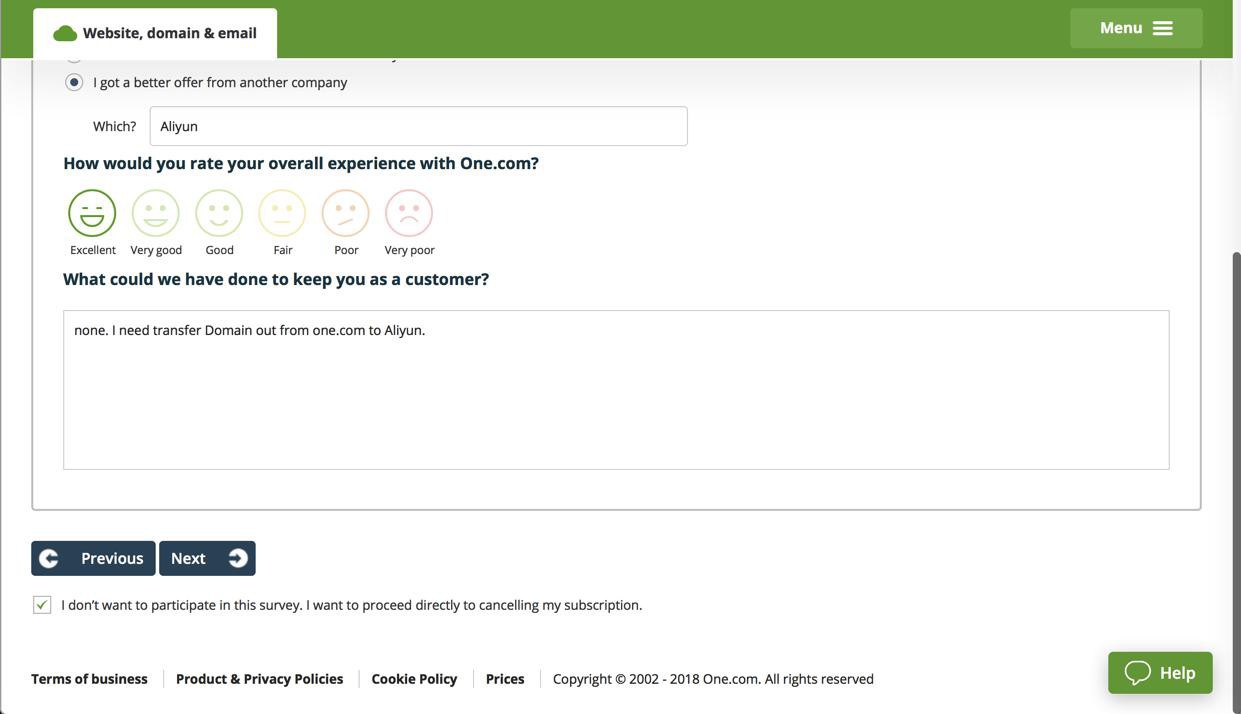Select 'I got a better offer' radio button
This screenshot has height=714, width=1241.
coord(74,82)
